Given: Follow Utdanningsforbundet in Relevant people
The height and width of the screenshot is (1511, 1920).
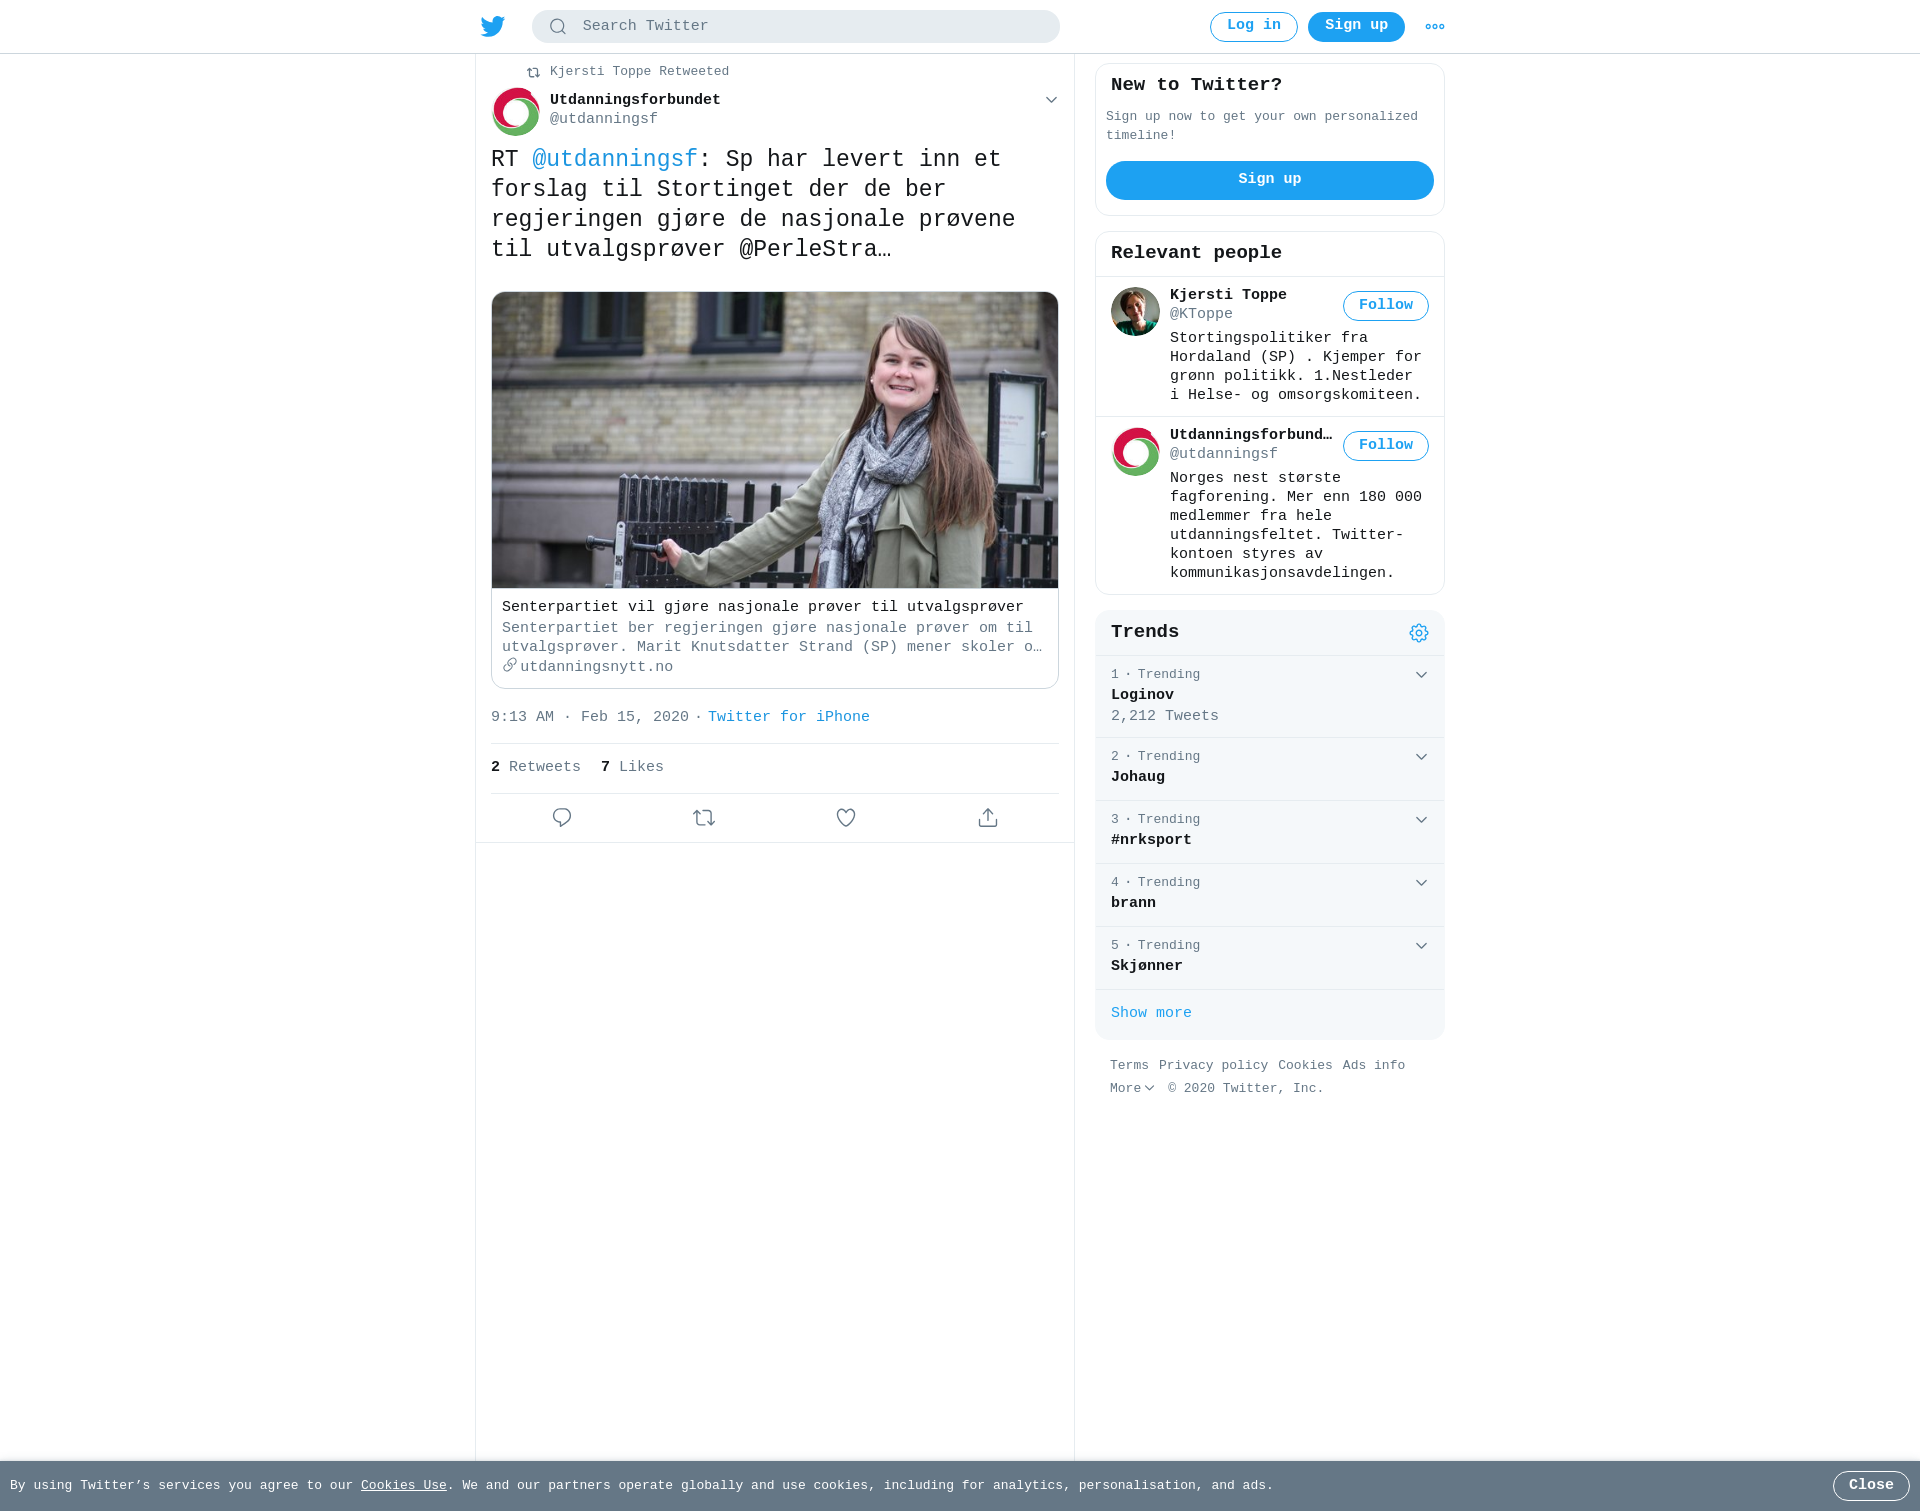Looking at the screenshot, I should pos(1386,446).
